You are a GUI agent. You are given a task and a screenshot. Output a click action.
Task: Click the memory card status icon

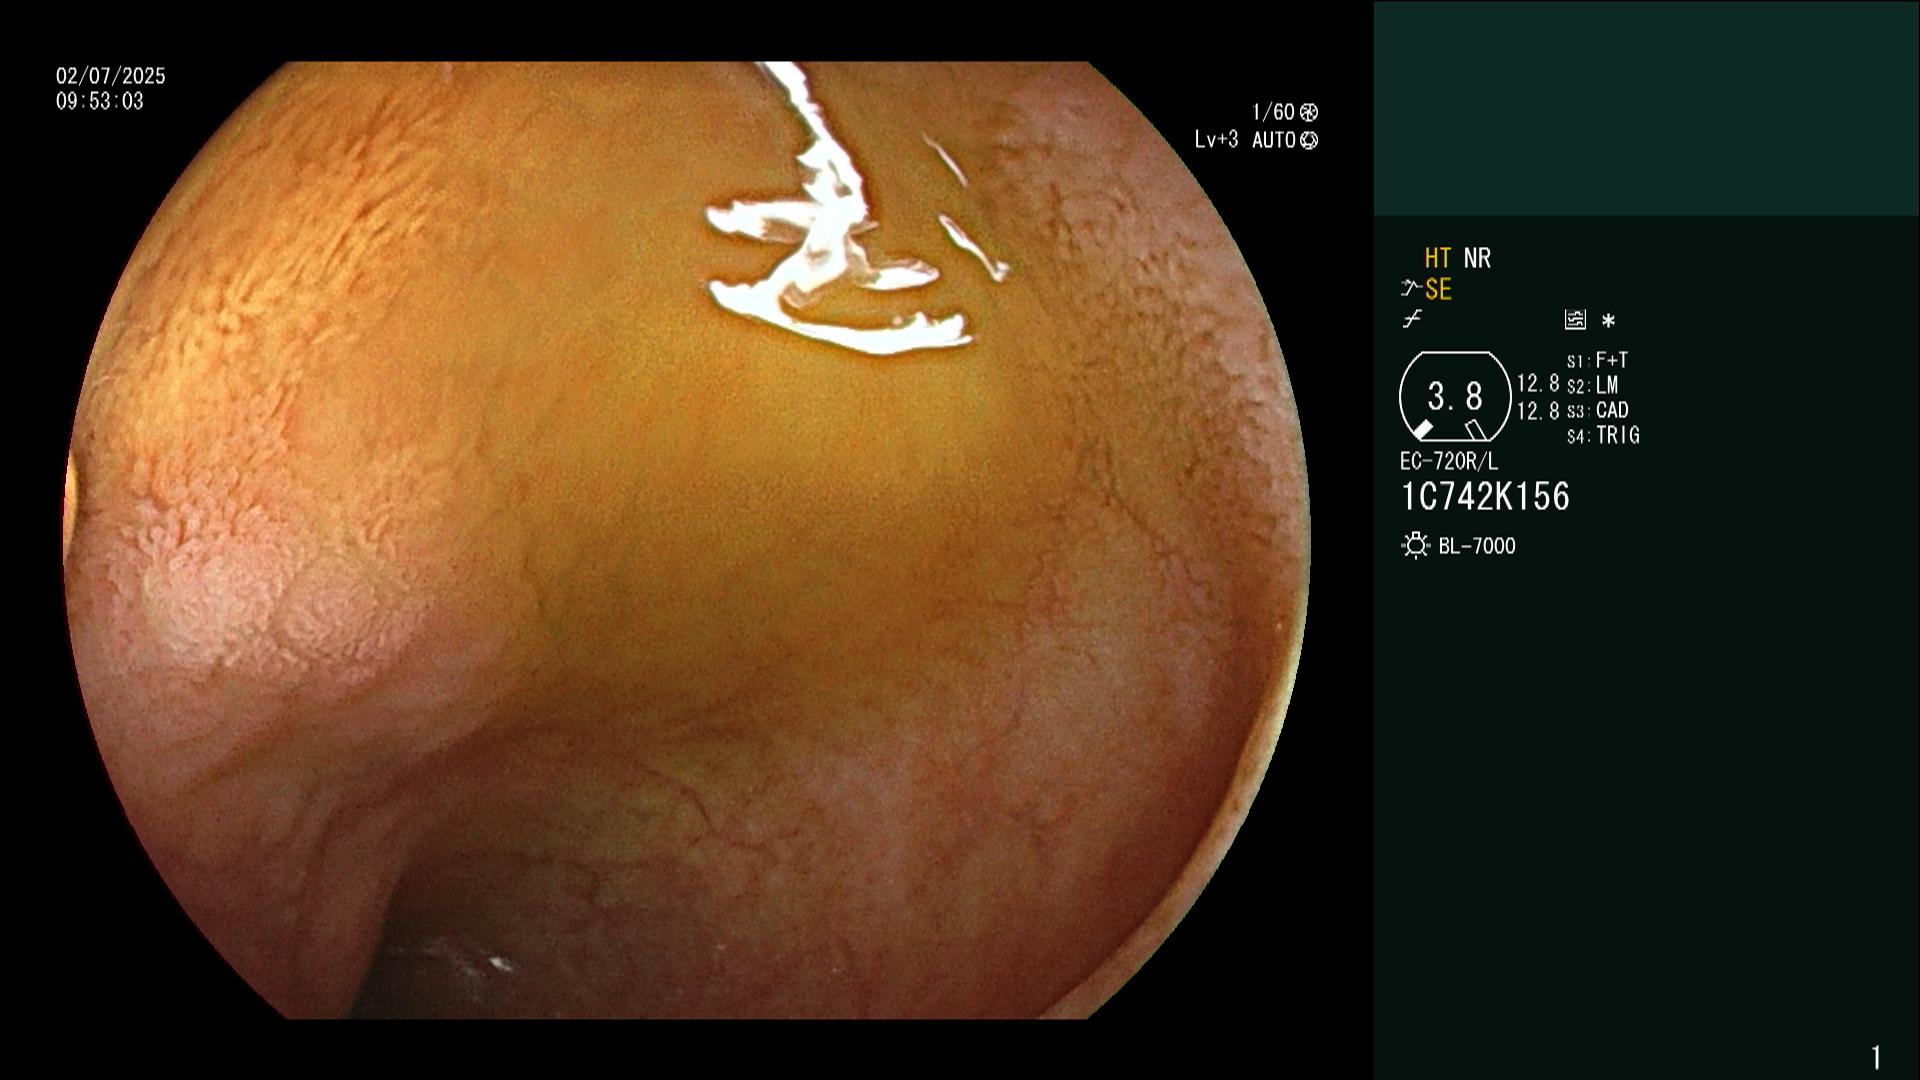click(x=1575, y=320)
